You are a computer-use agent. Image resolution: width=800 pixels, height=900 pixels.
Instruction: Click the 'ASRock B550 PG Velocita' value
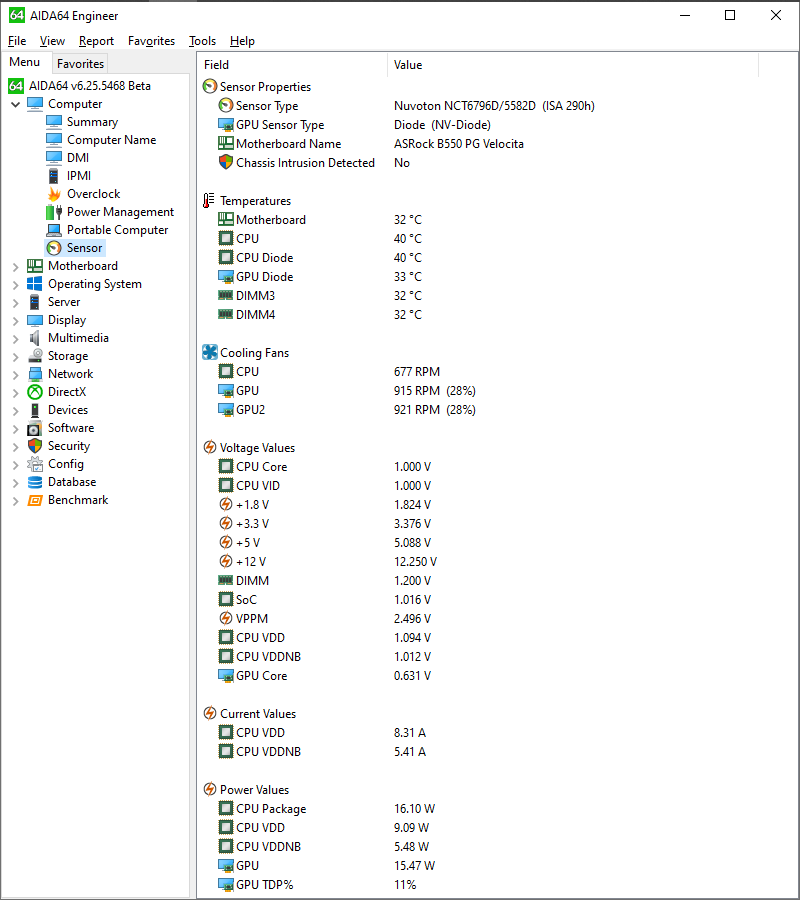click(459, 143)
